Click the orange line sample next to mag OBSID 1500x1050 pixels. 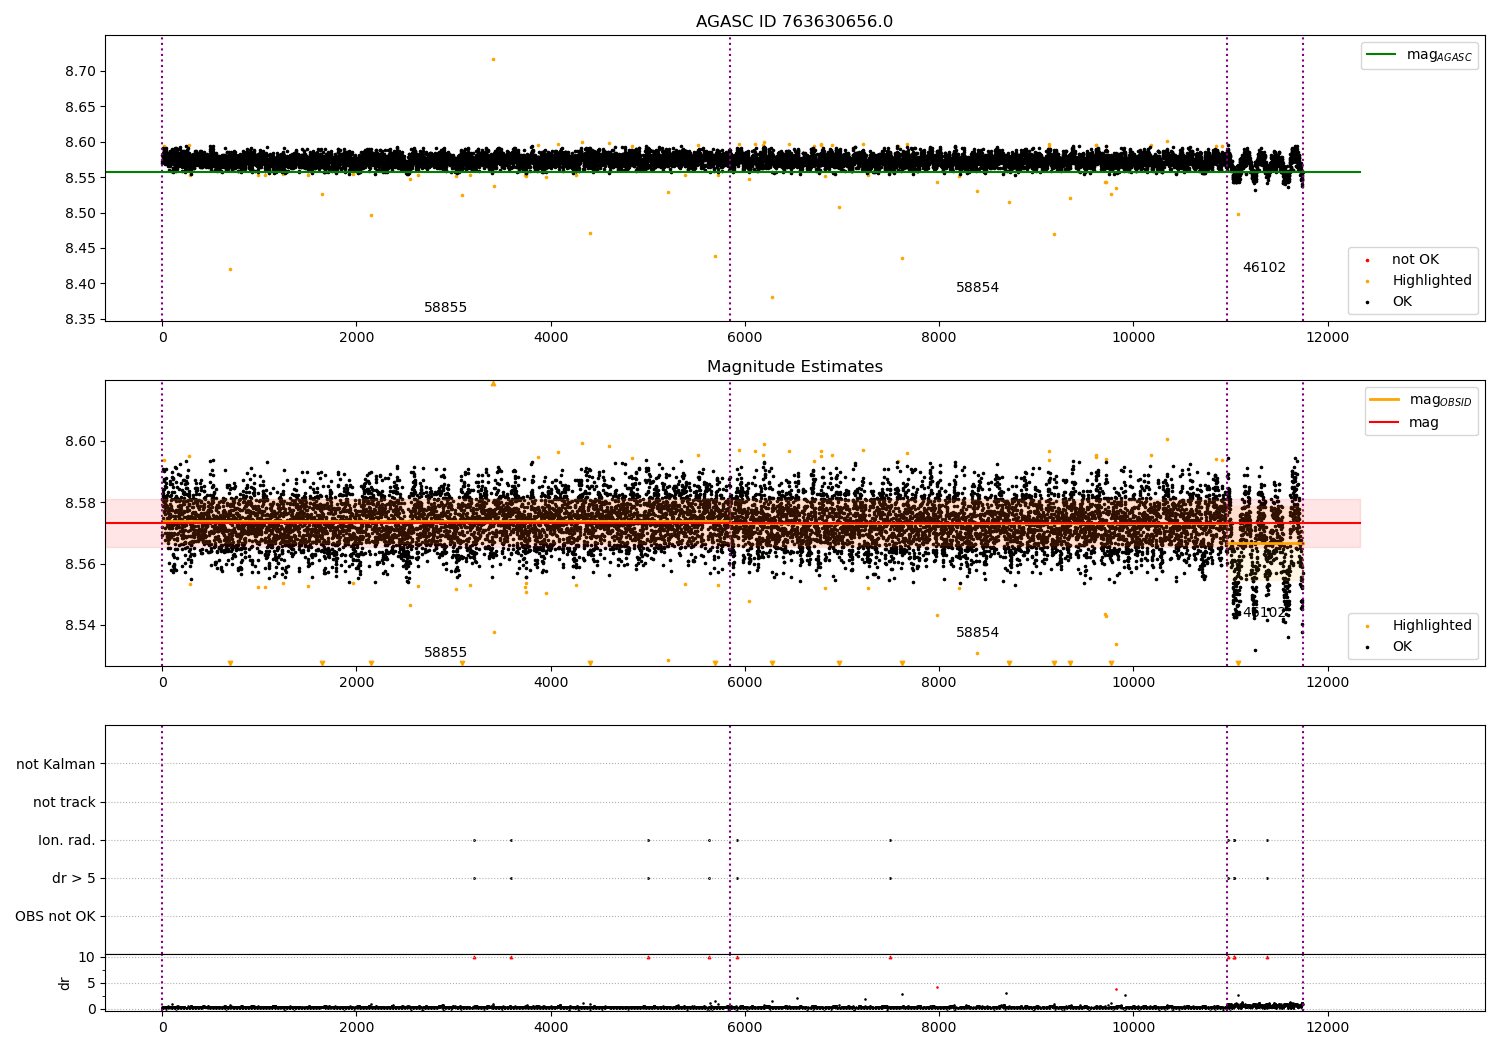click(1385, 399)
